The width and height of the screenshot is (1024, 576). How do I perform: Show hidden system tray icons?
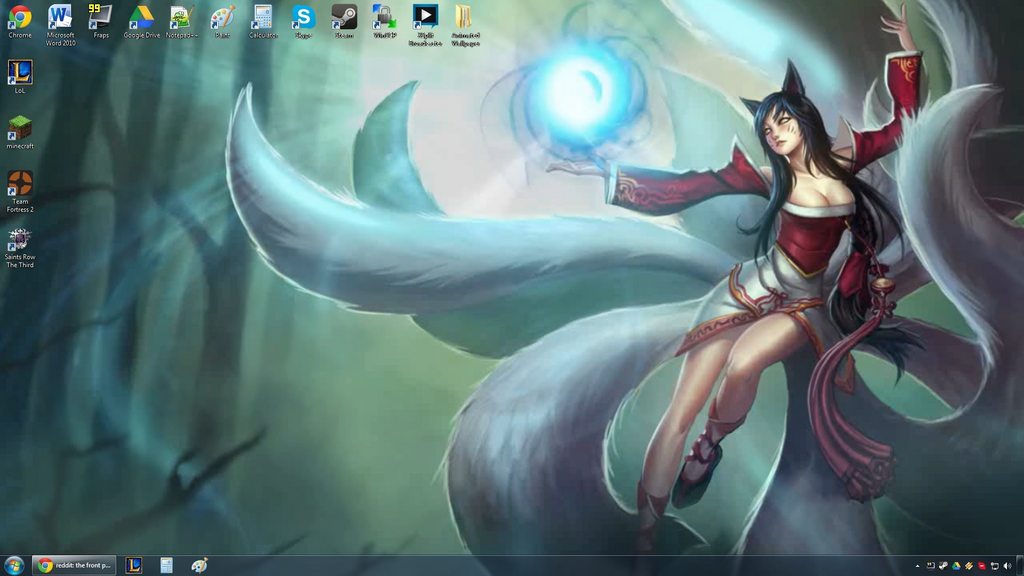pos(917,565)
